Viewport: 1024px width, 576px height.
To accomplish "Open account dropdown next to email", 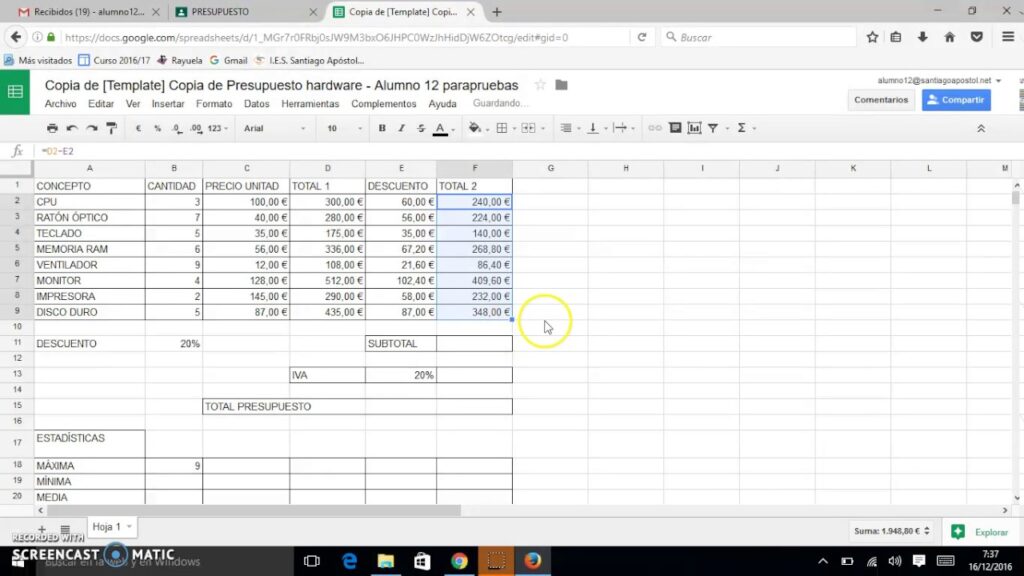I will click(999, 80).
